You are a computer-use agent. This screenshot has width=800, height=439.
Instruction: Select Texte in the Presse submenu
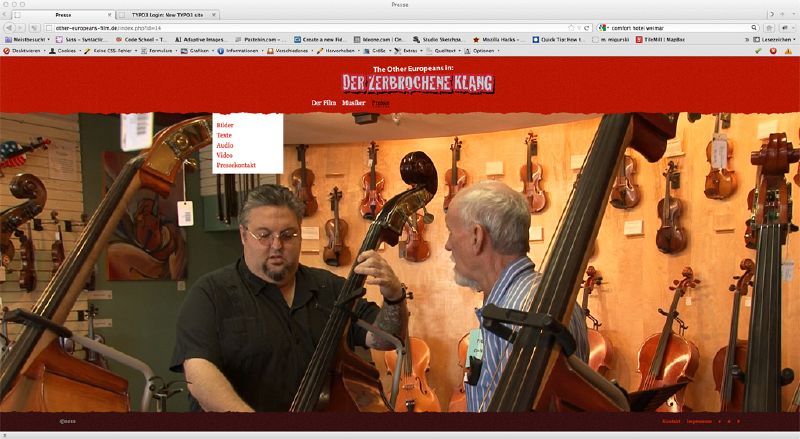(x=224, y=135)
